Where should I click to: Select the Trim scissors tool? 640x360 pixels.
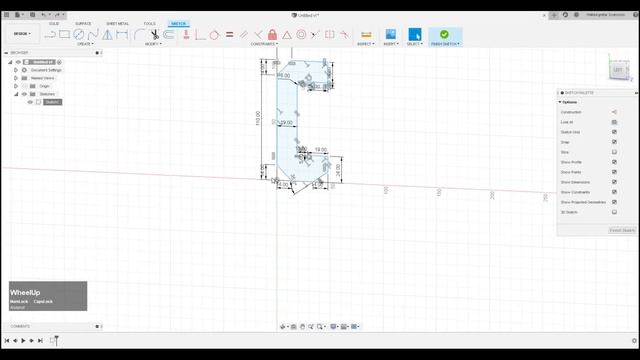pyautogui.click(x=154, y=35)
